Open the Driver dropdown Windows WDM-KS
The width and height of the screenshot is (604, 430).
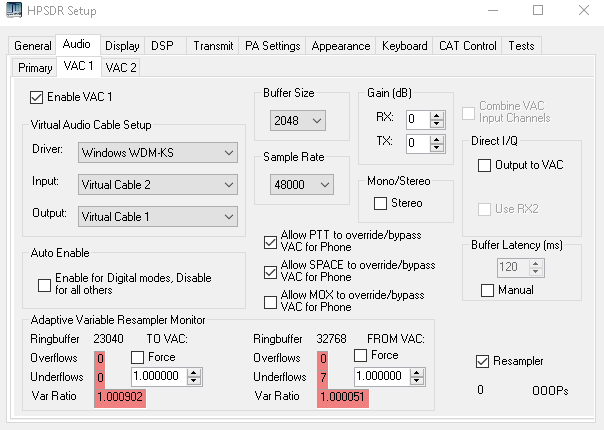click(x=157, y=152)
